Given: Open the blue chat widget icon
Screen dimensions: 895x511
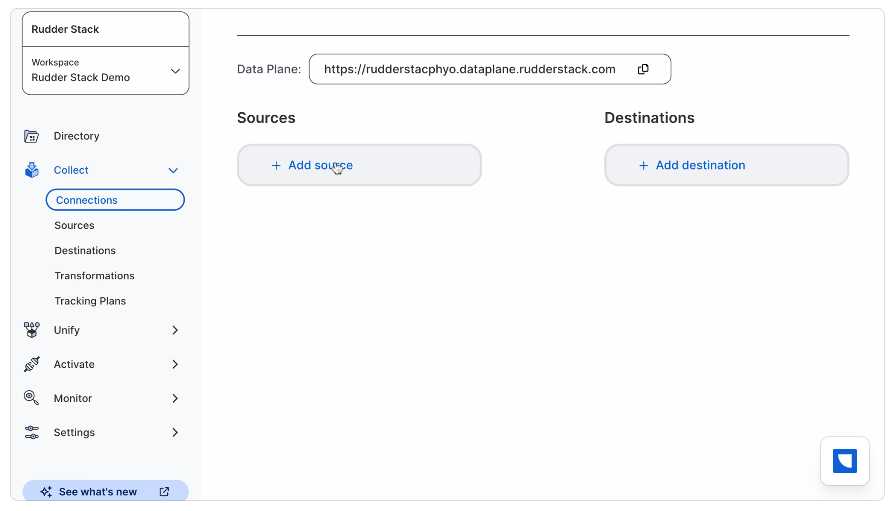Looking at the screenshot, I should point(845,461).
